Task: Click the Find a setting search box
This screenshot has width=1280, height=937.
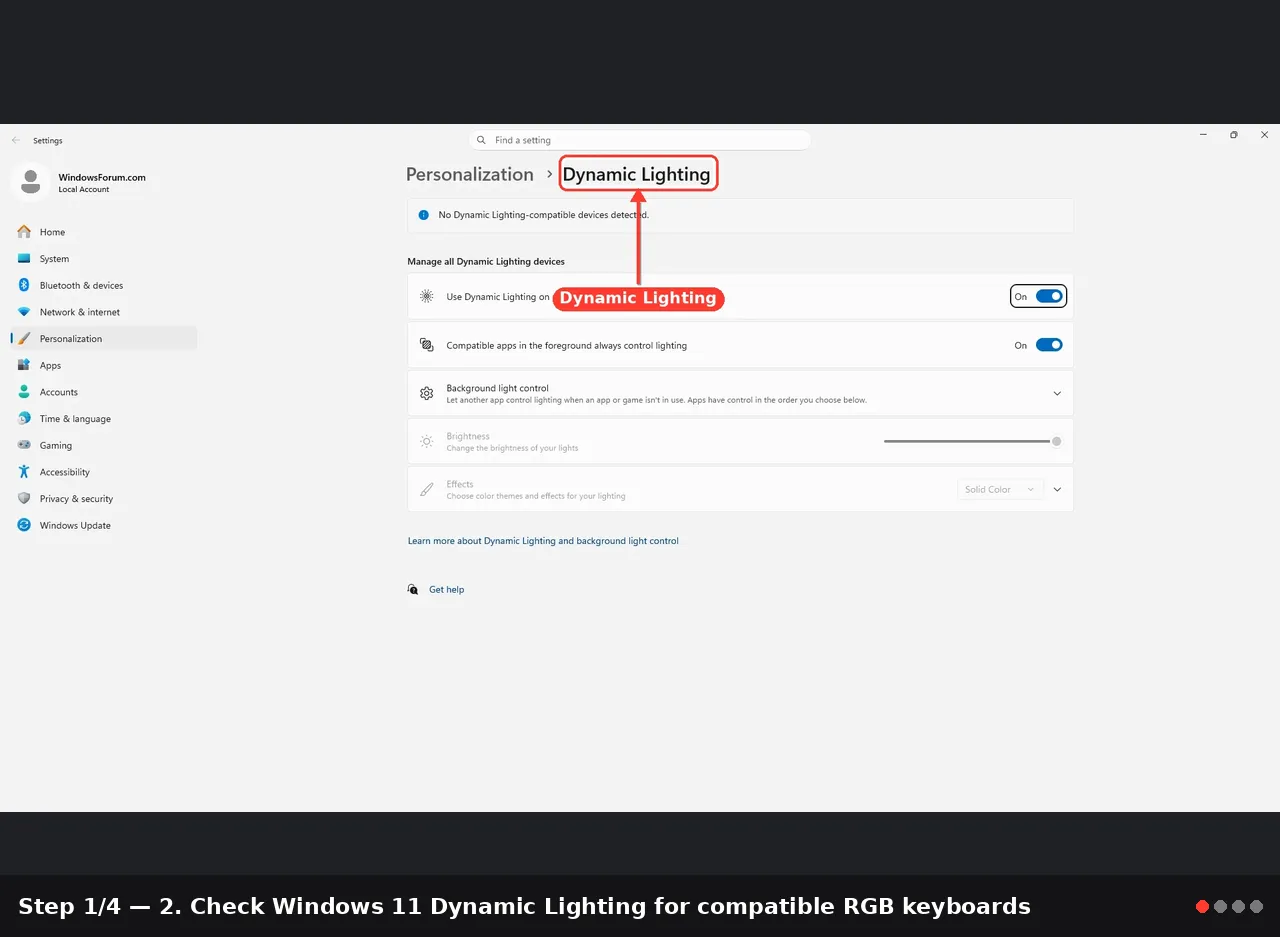Action: point(640,141)
